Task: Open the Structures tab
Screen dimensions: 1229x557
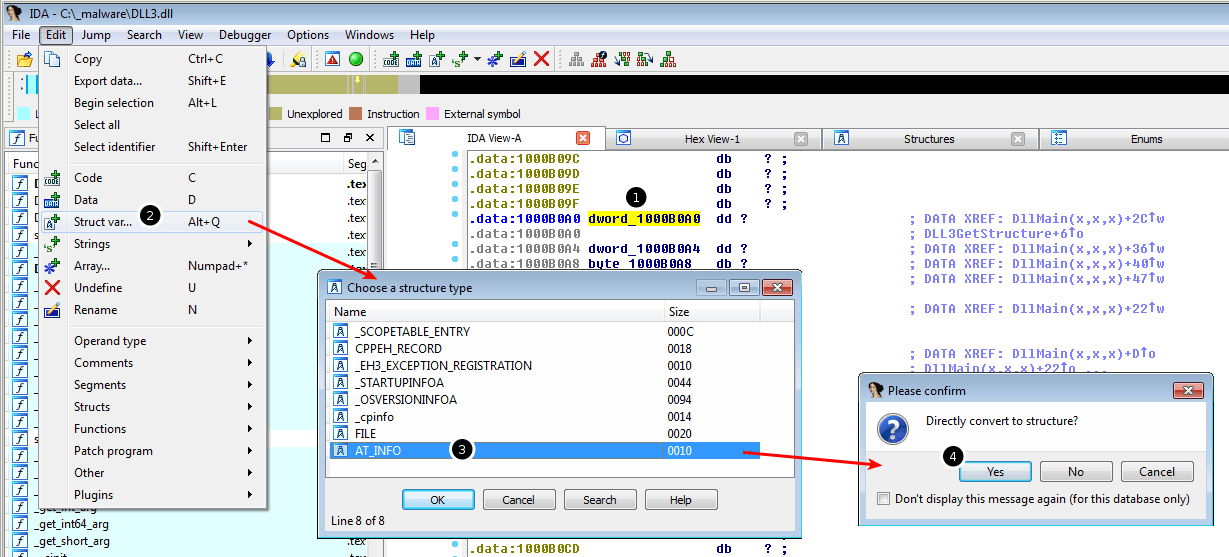Action: [x=928, y=139]
